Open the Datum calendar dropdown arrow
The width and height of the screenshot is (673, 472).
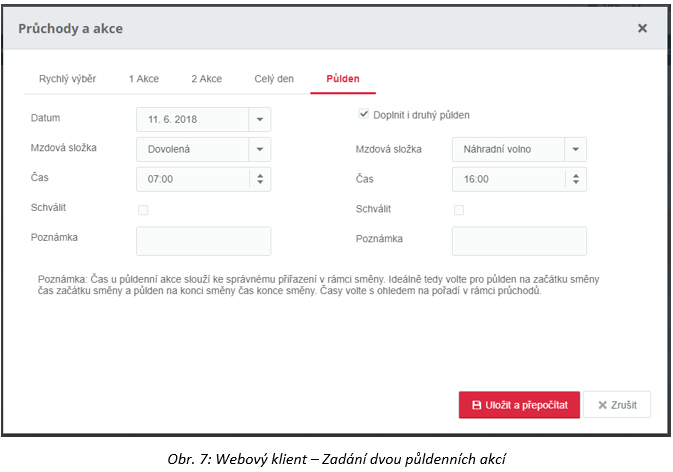coord(260,119)
